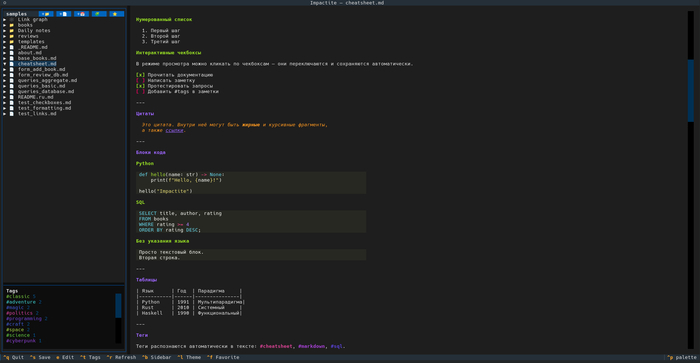Click Theme in the footer bar
The image size is (700, 363).
coord(189,357)
